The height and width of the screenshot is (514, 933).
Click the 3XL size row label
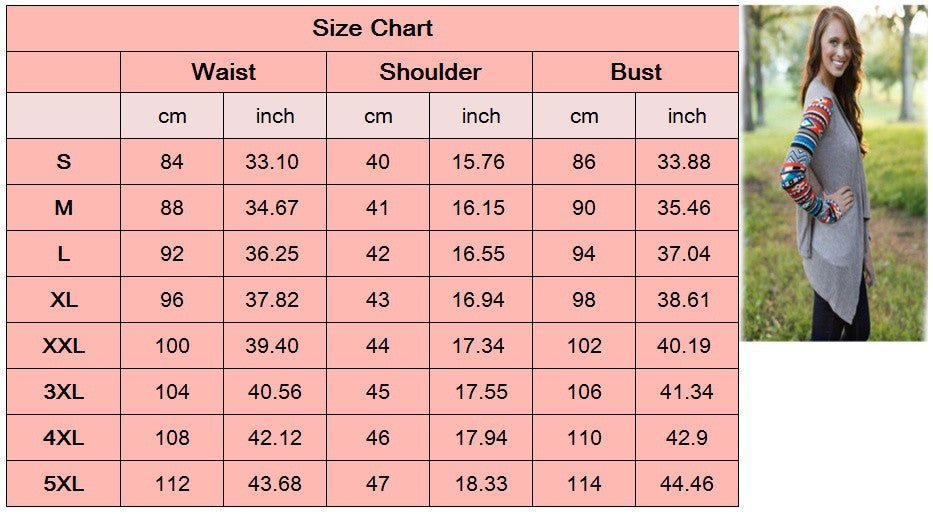(x=64, y=391)
